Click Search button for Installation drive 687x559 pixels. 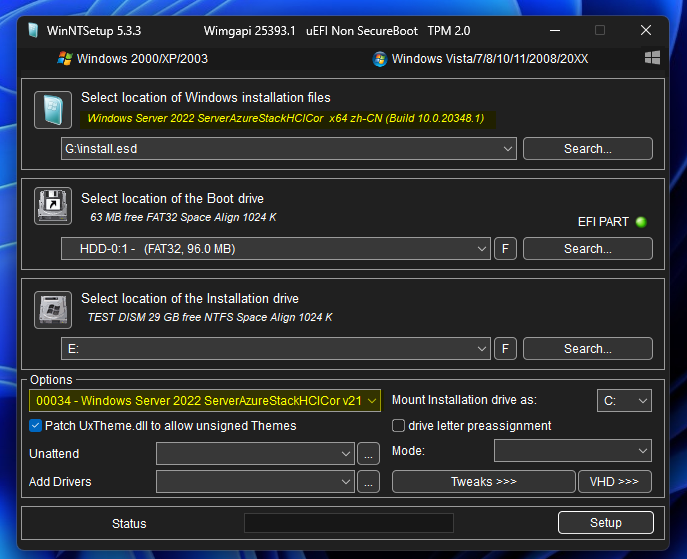(x=588, y=349)
